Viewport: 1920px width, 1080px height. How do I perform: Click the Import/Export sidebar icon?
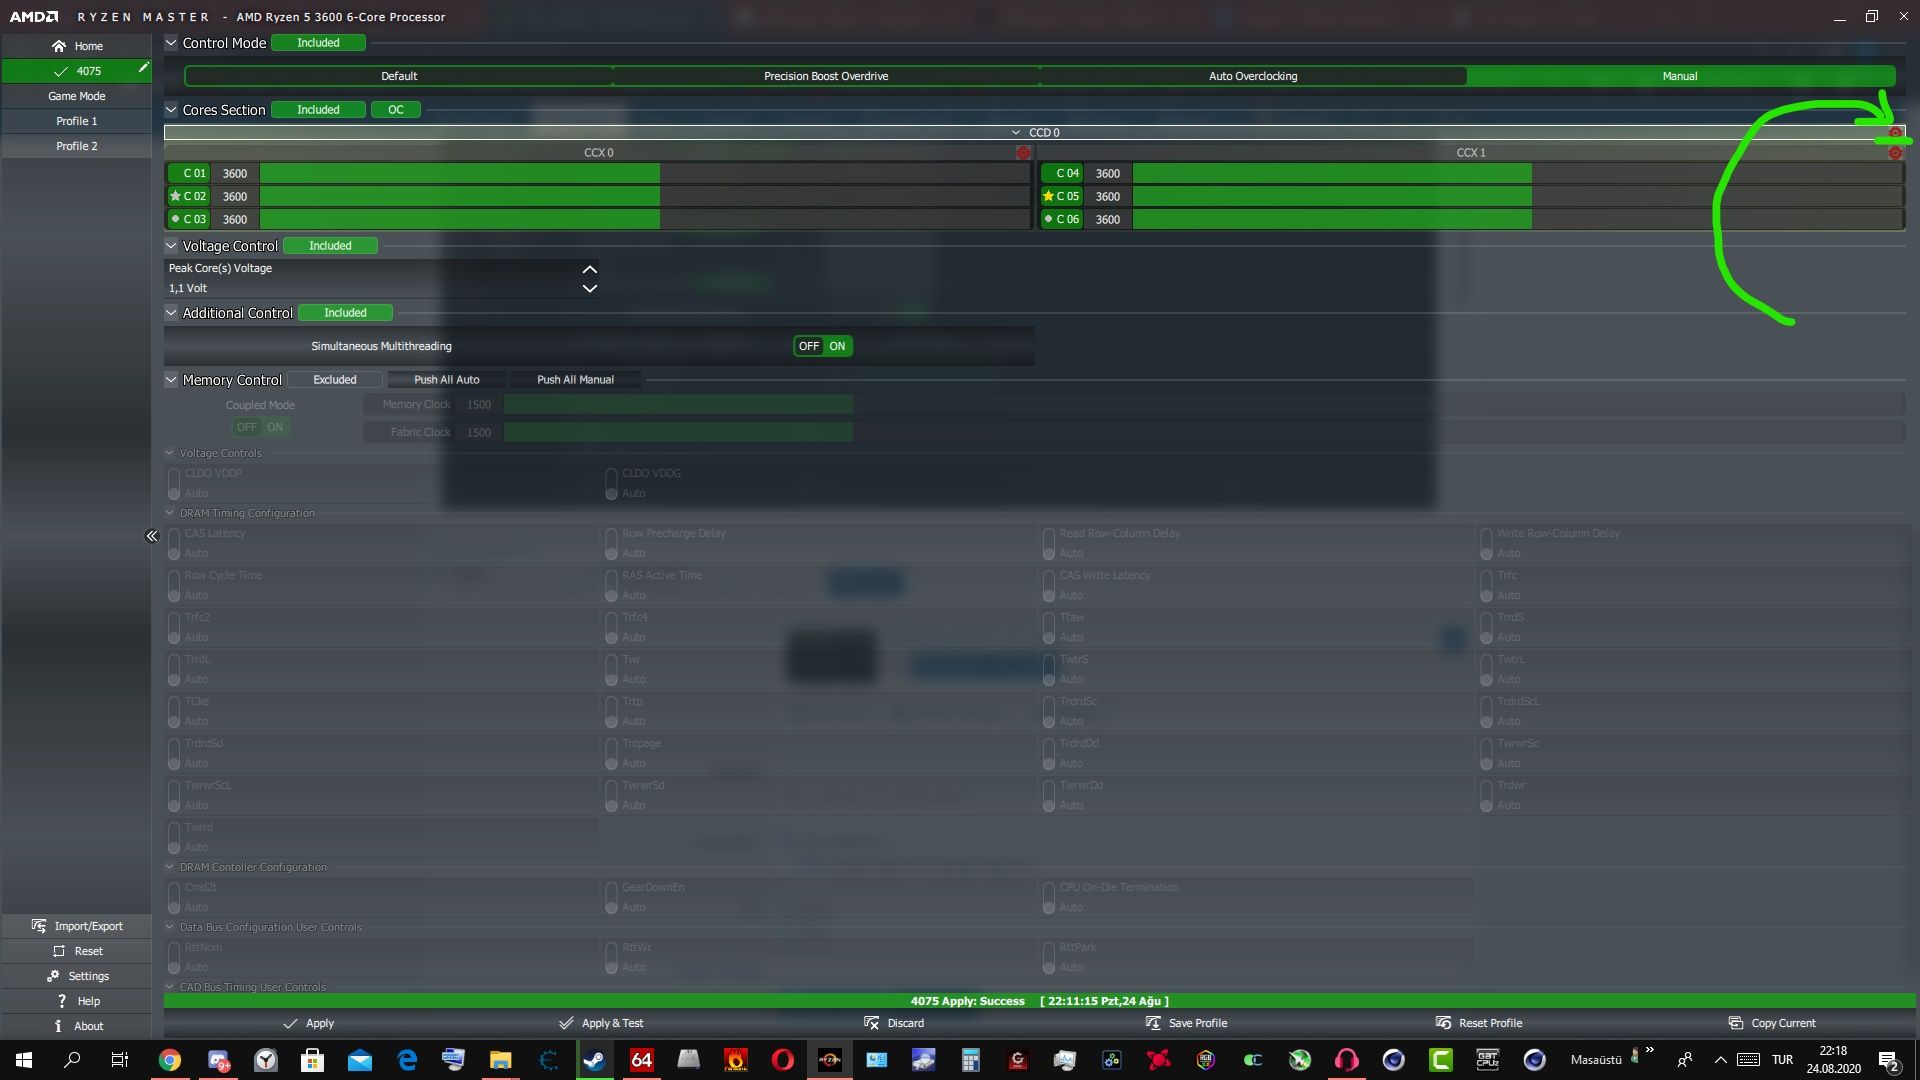pos(39,926)
